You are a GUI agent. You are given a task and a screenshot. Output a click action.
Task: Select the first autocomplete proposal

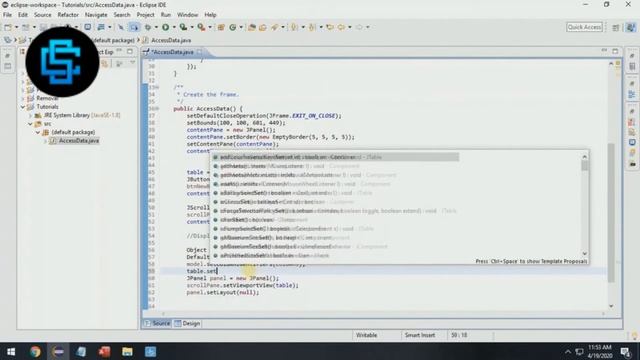tap(335, 157)
